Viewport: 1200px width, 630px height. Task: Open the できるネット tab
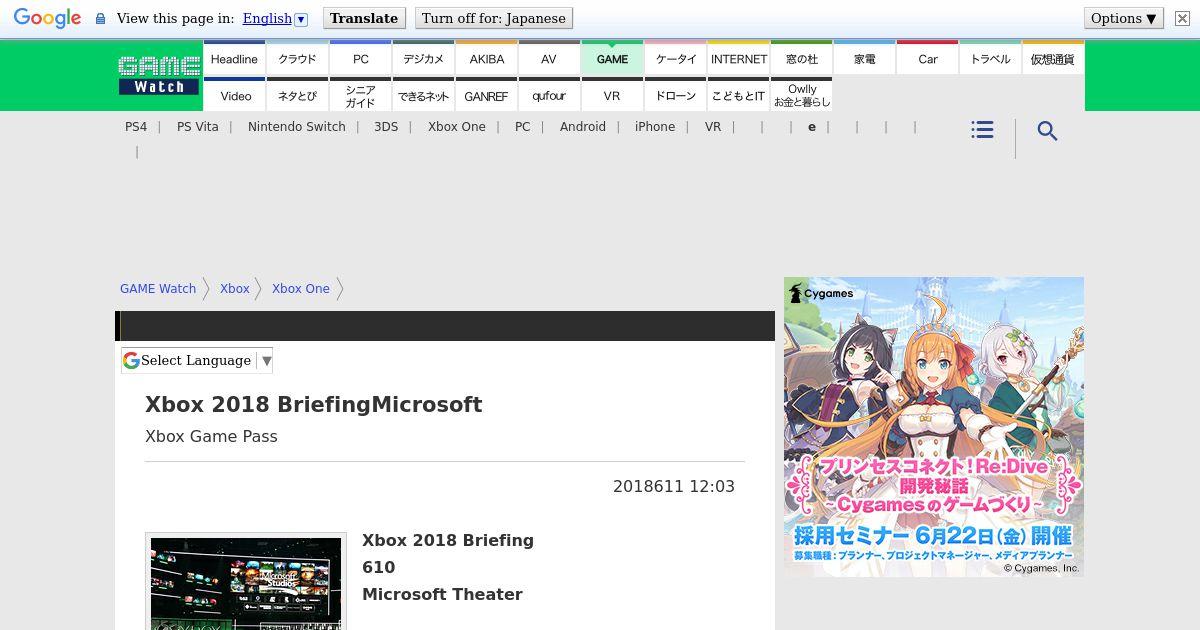coord(423,95)
